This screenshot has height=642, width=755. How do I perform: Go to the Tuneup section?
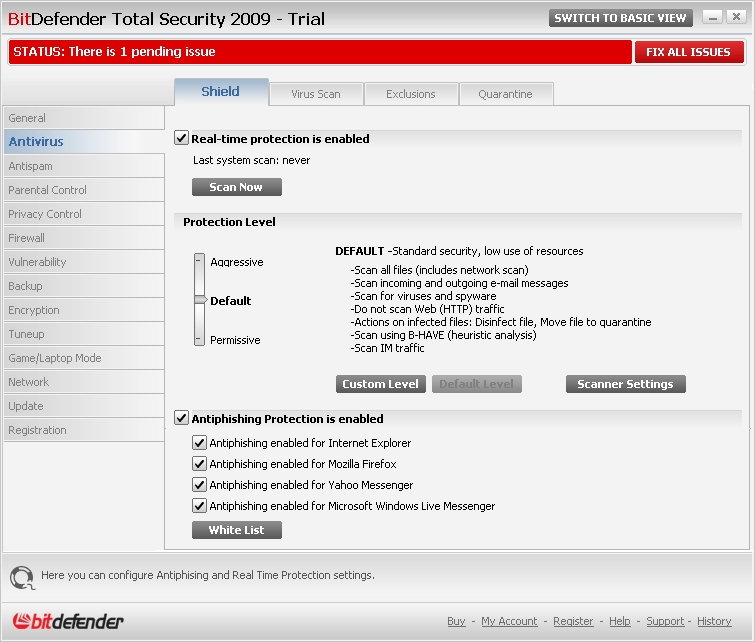[x=84, y=334]
